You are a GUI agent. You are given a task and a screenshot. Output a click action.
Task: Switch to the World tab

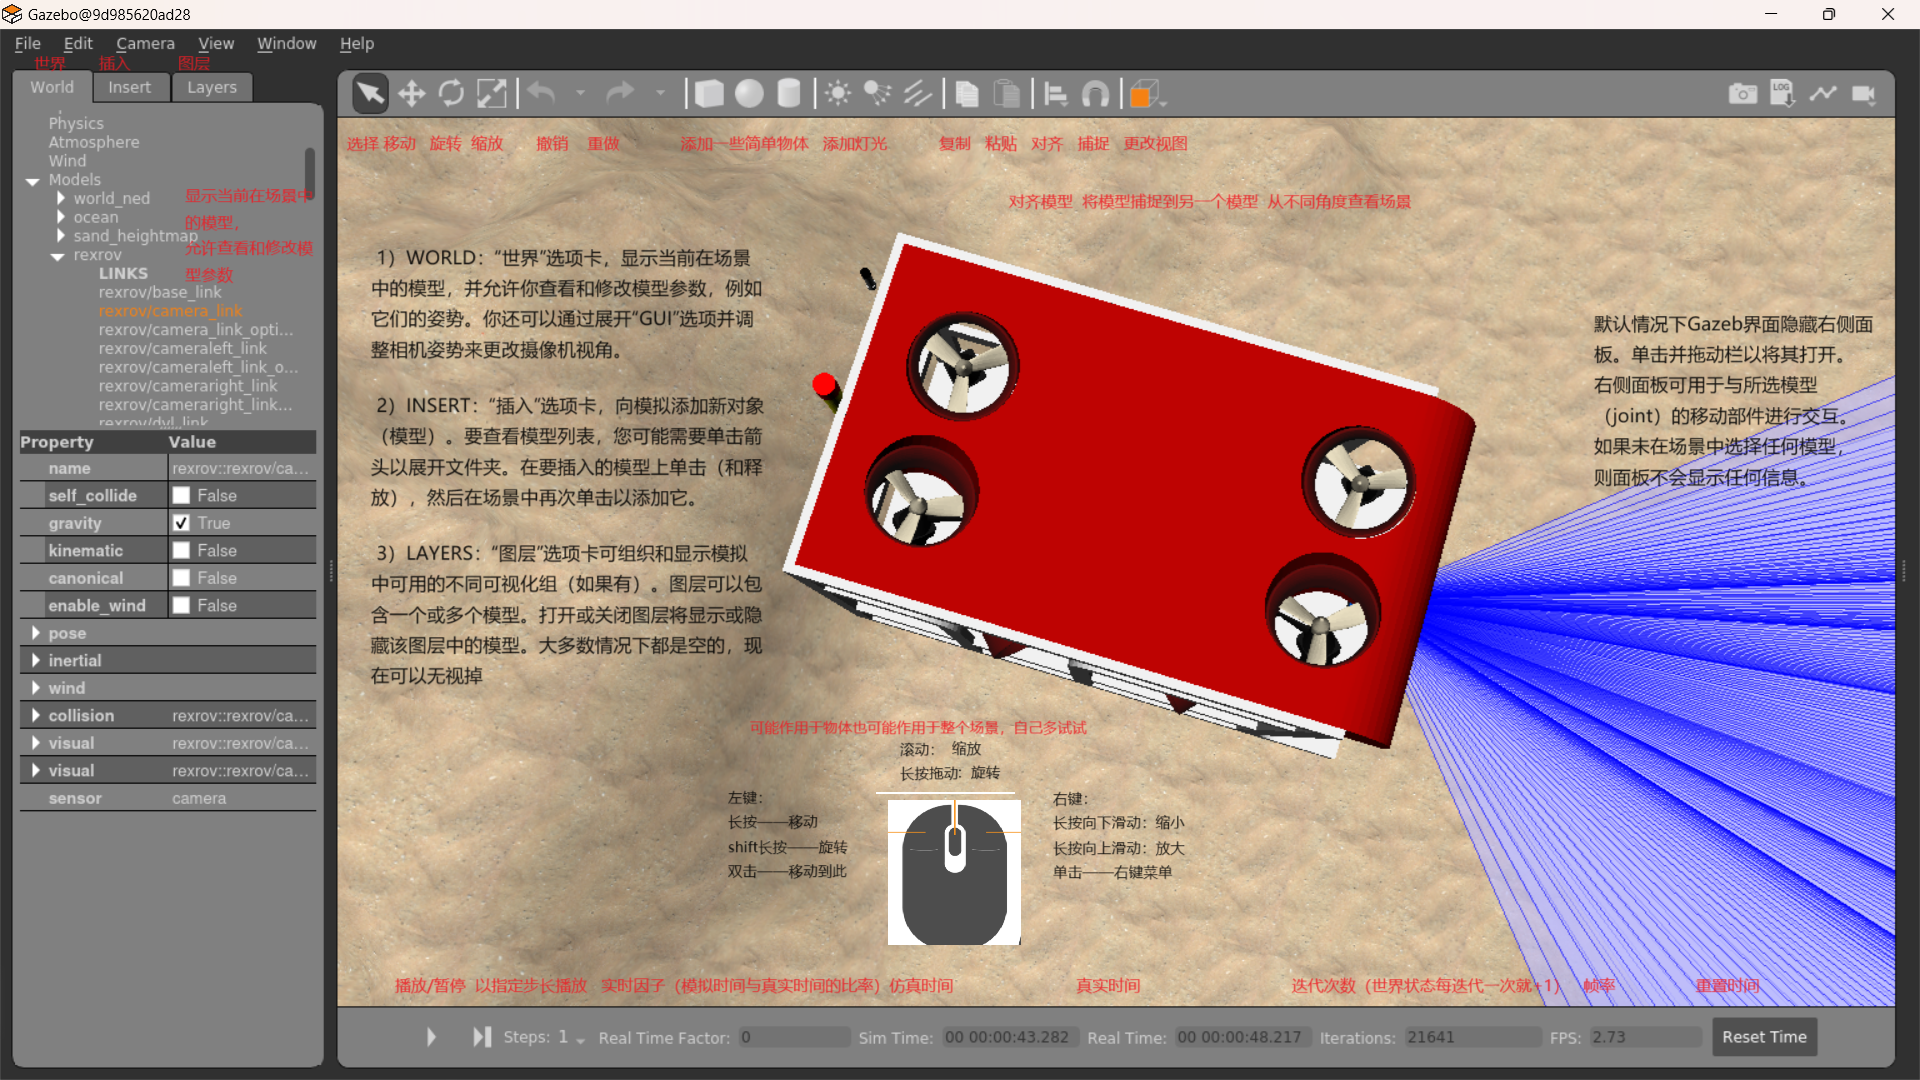tap(51, 87)
